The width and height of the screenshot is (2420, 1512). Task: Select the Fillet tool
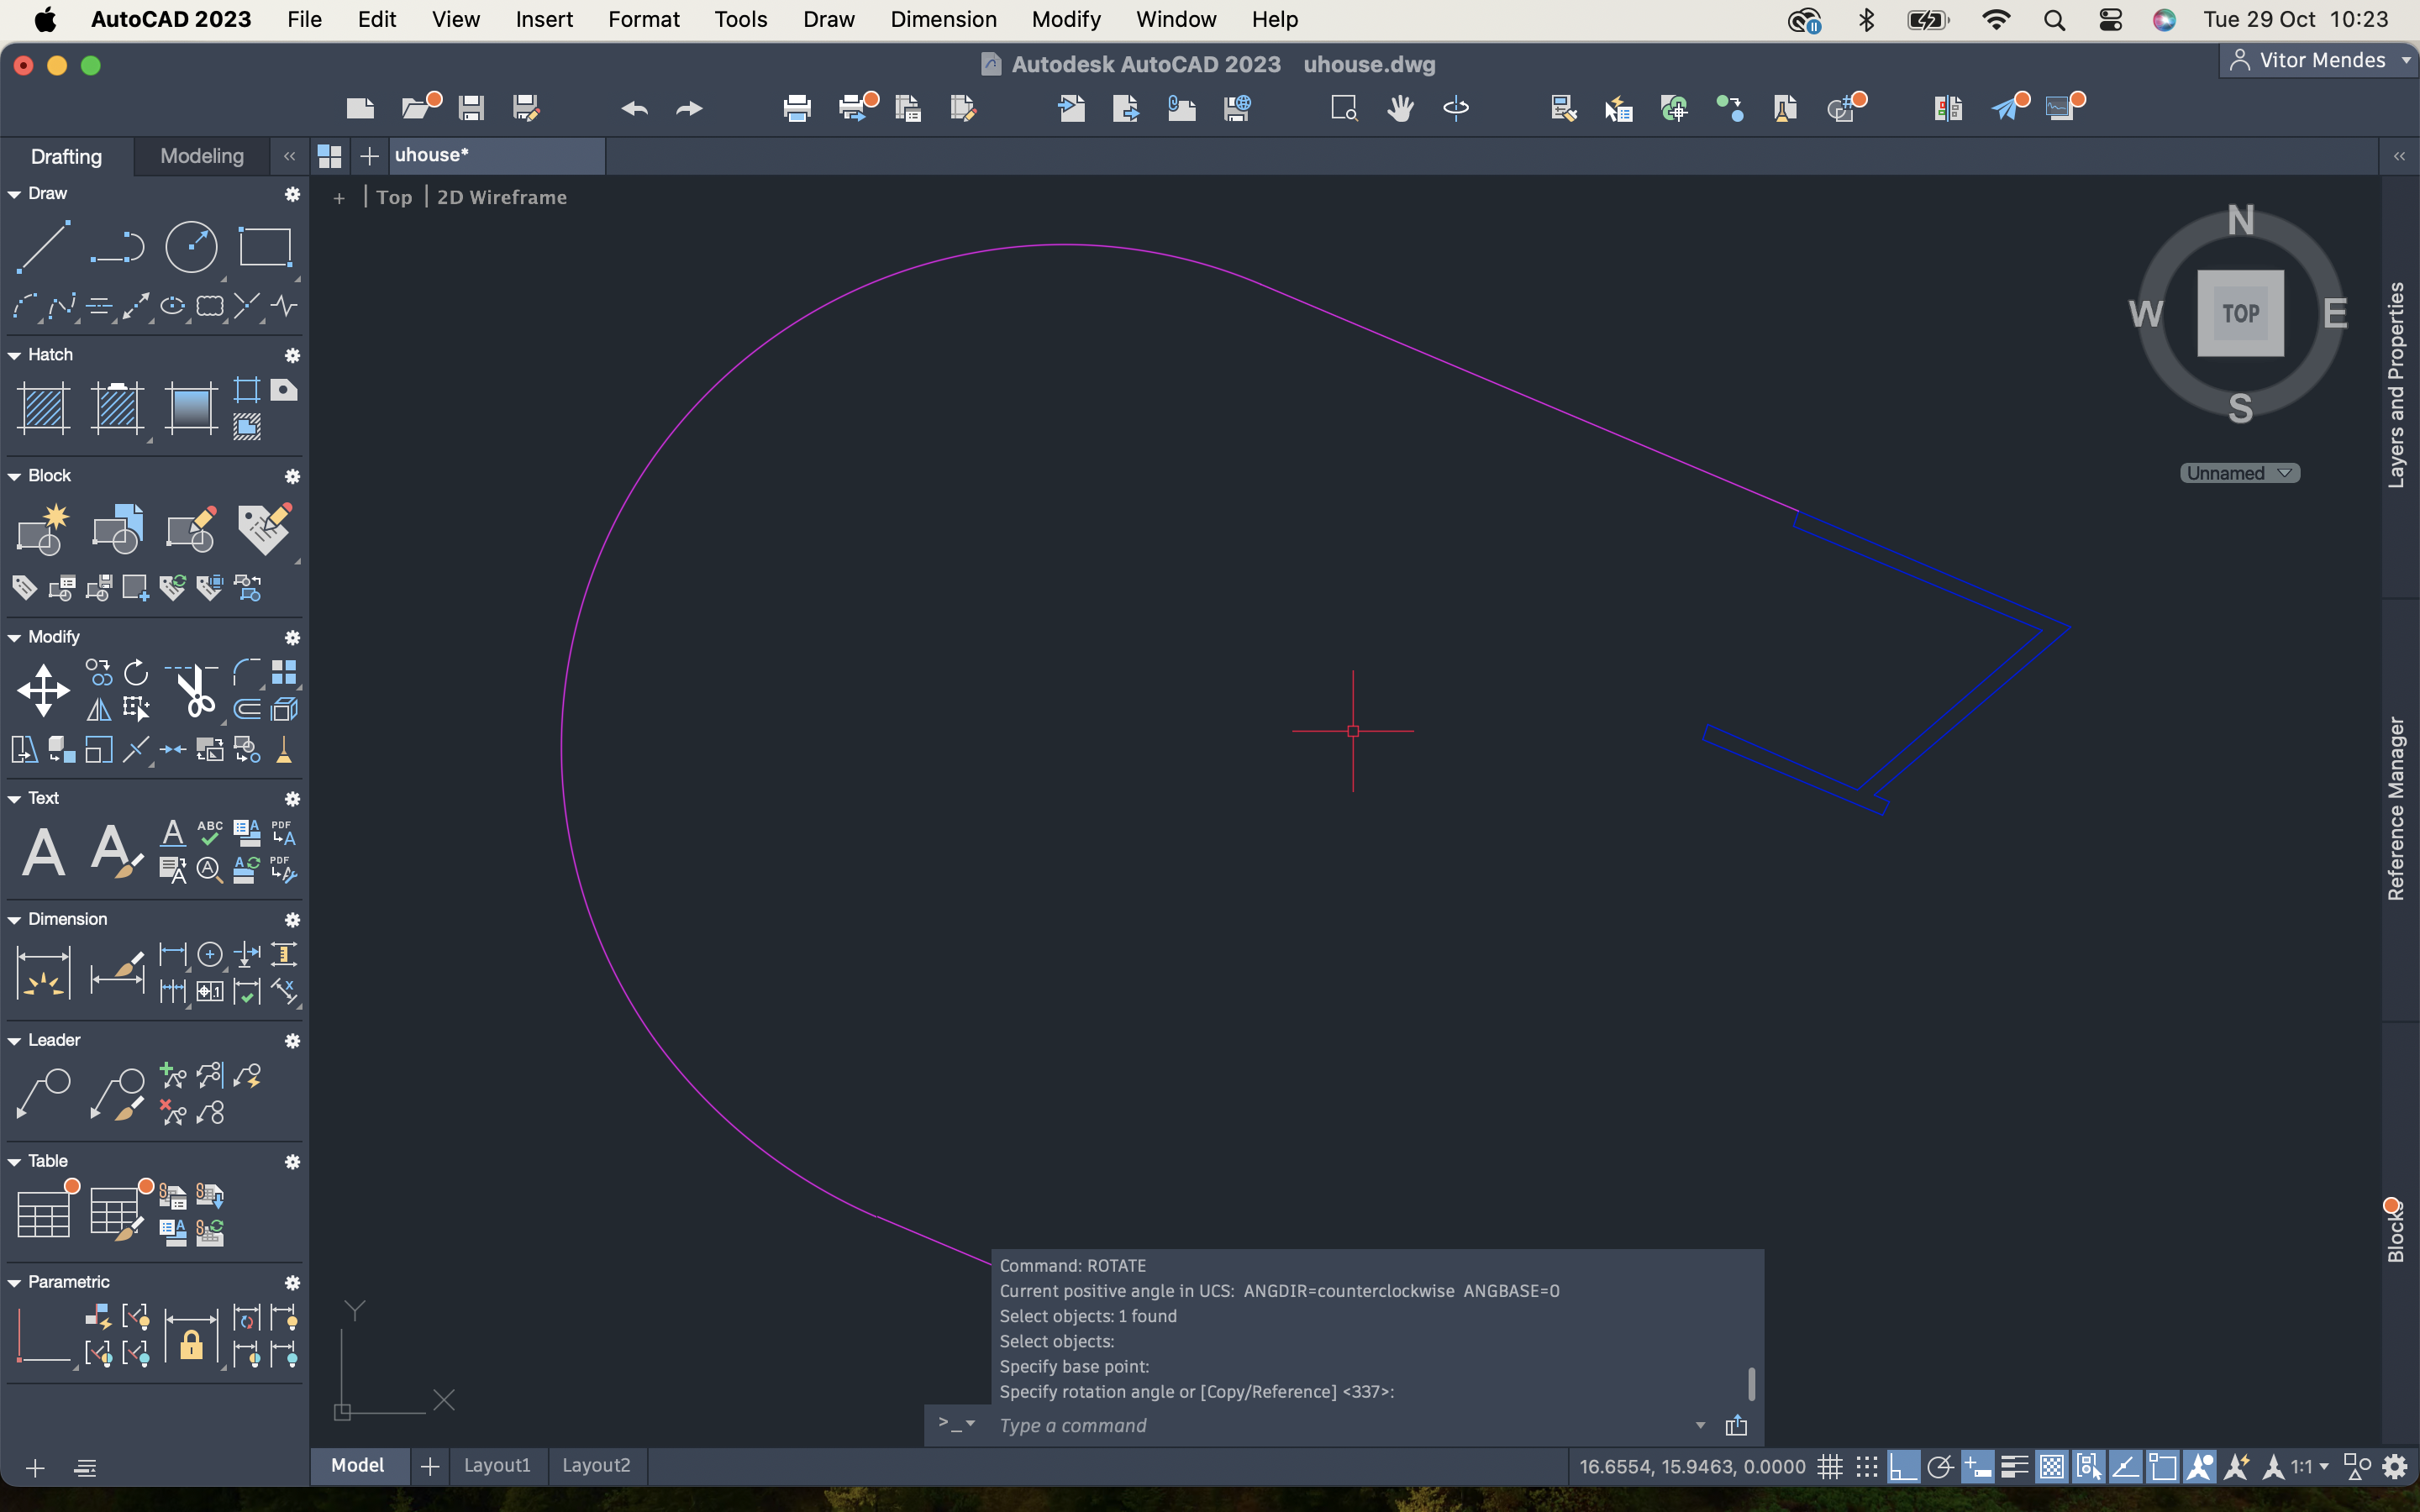247,672
